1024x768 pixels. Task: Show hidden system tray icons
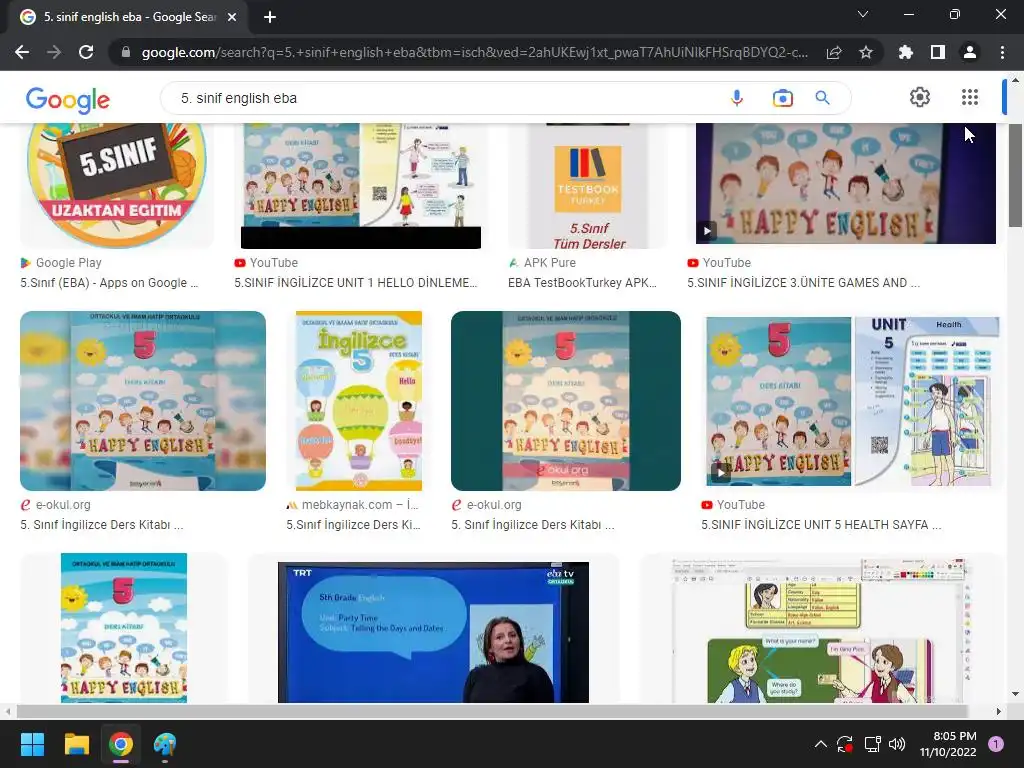pyautogui.click(x=821, y=744)
